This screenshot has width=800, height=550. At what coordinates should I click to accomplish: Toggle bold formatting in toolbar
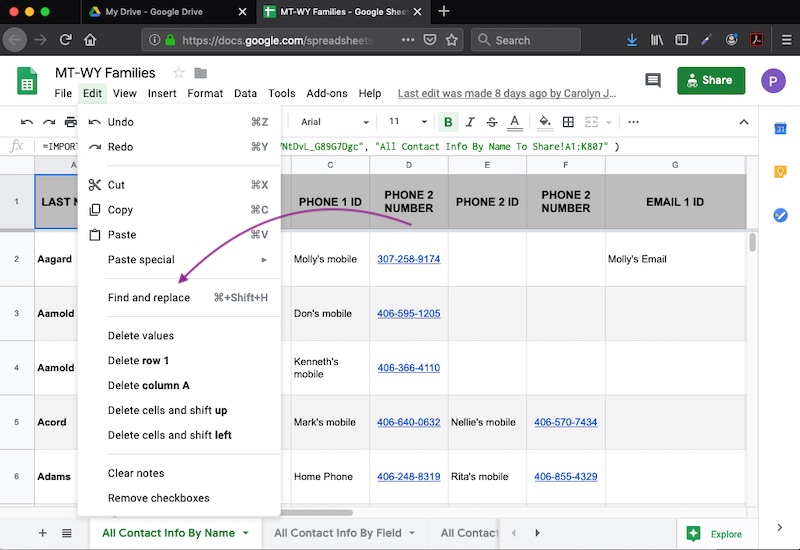[448, 122]
